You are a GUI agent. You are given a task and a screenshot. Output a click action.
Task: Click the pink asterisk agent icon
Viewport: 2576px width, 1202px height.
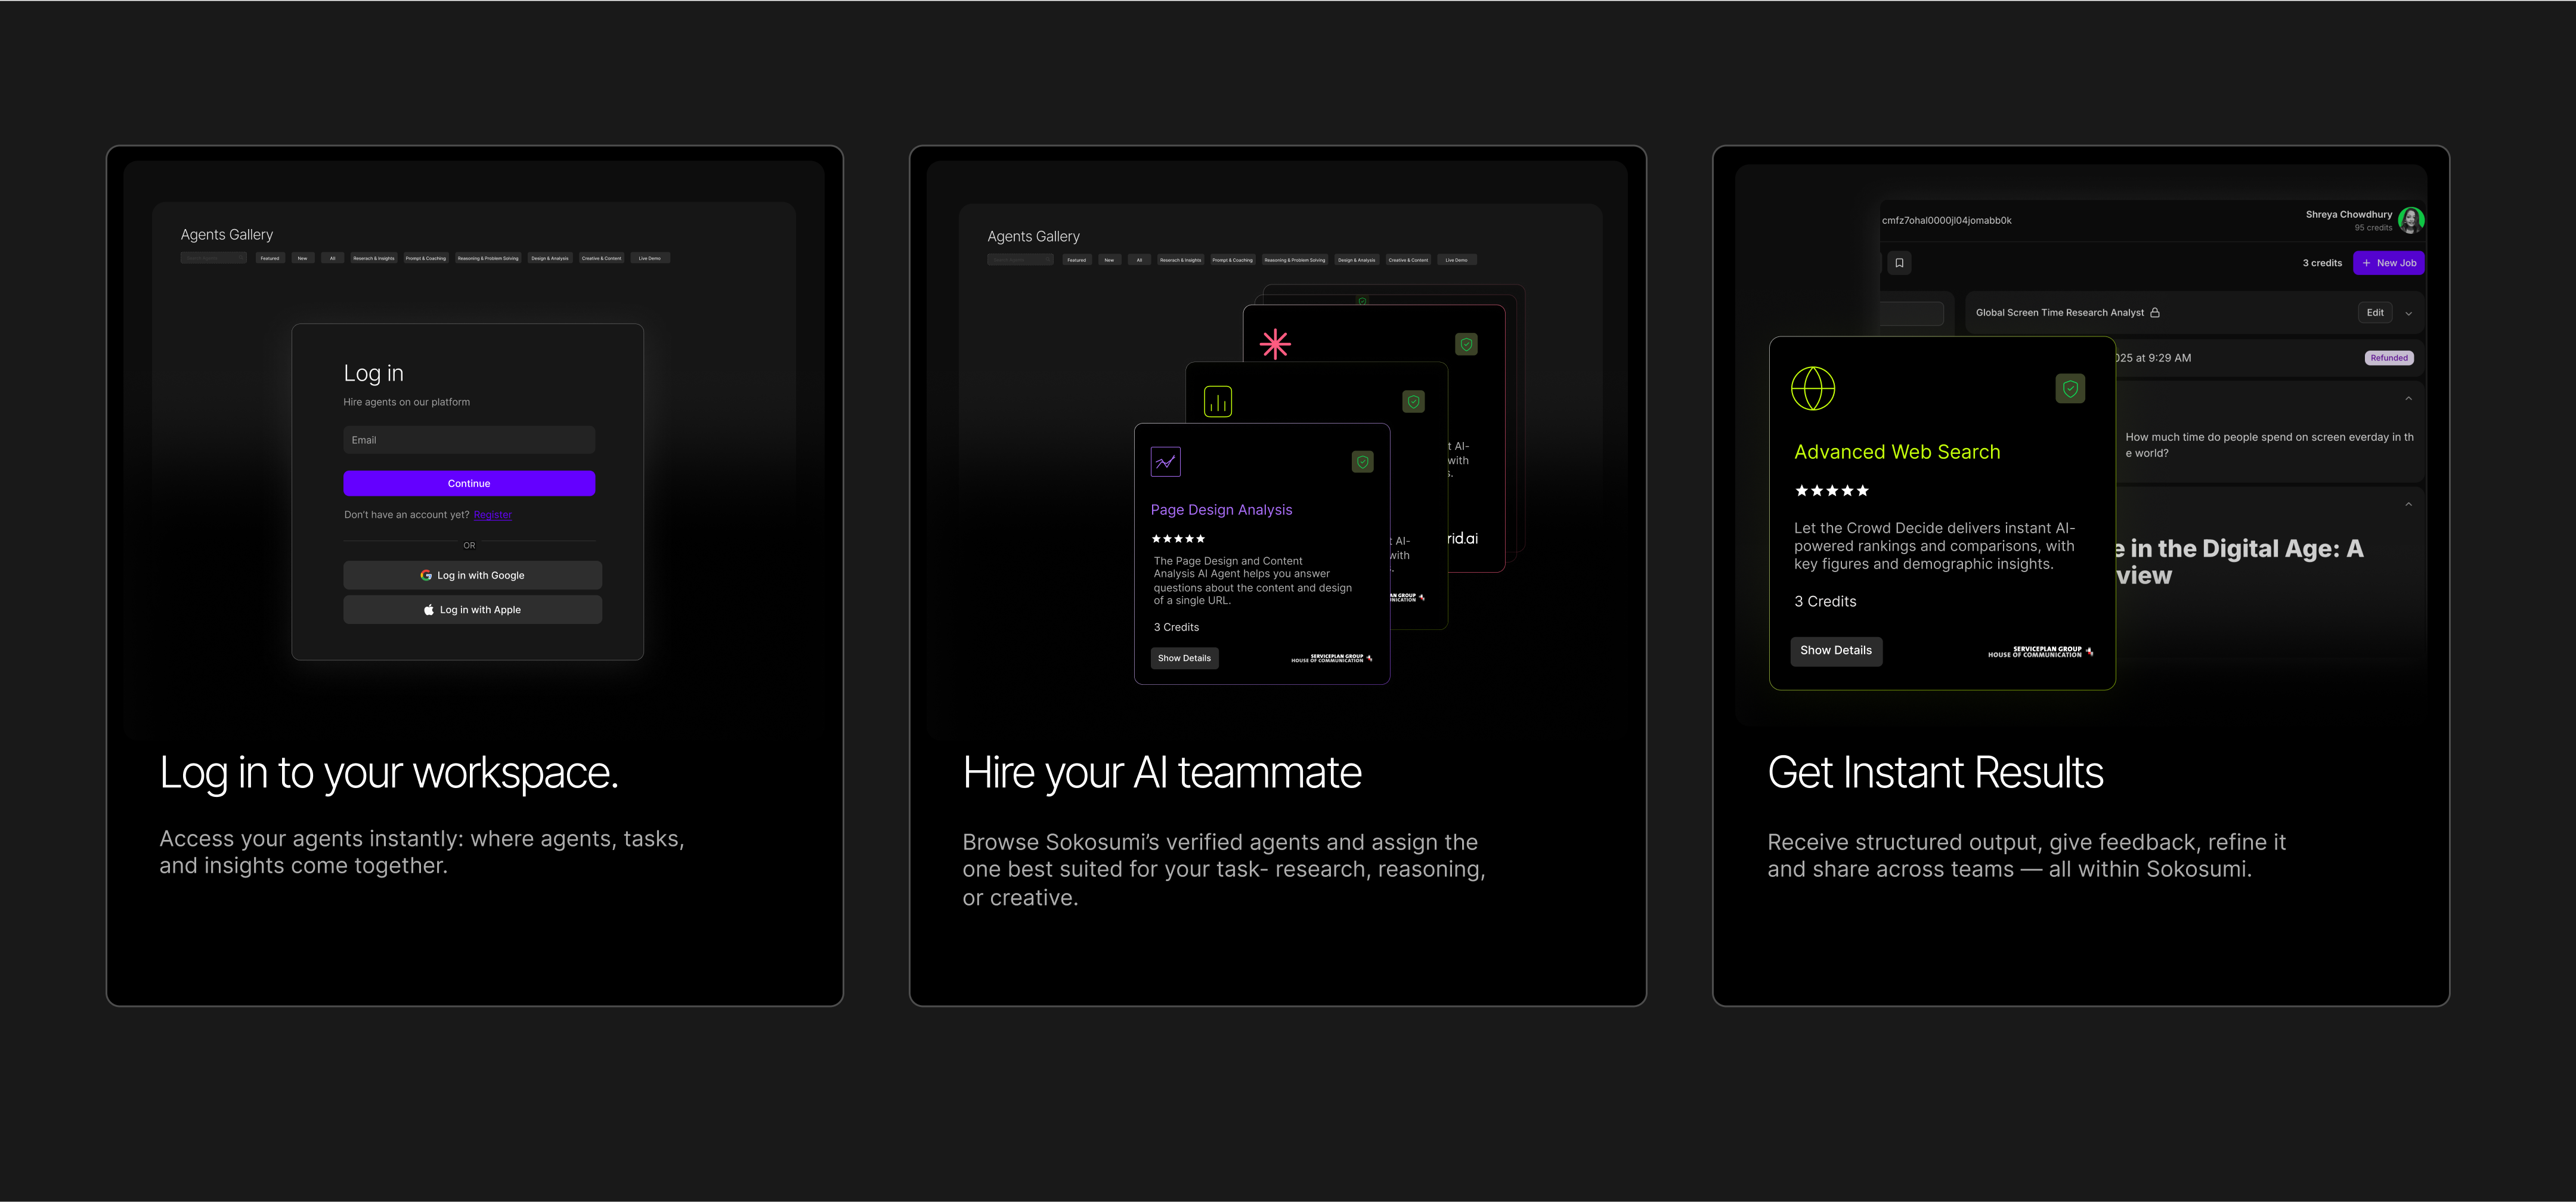point(1275,344)
